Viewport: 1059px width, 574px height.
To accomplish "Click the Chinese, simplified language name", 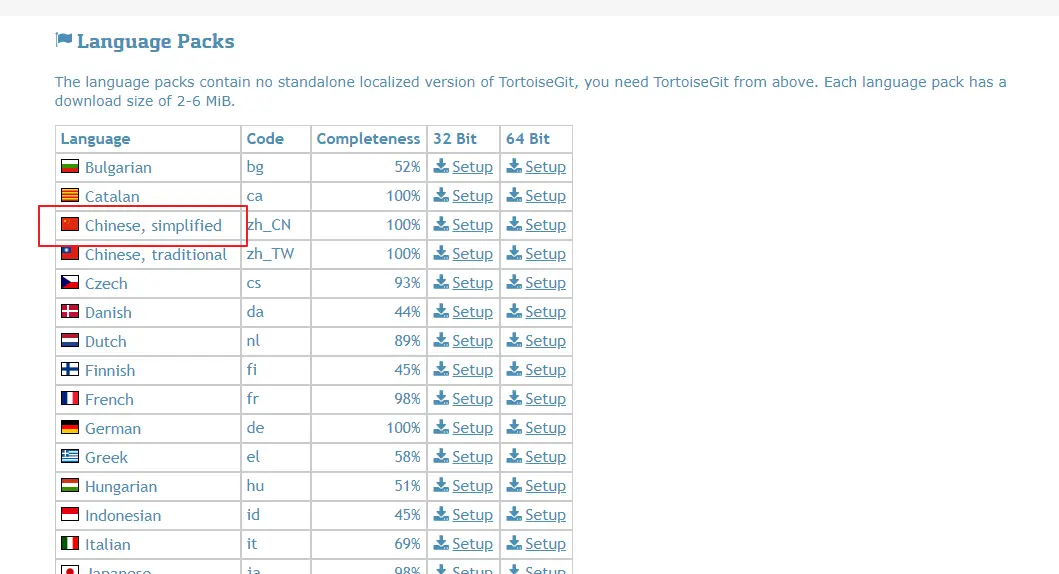I will point(153,226).
